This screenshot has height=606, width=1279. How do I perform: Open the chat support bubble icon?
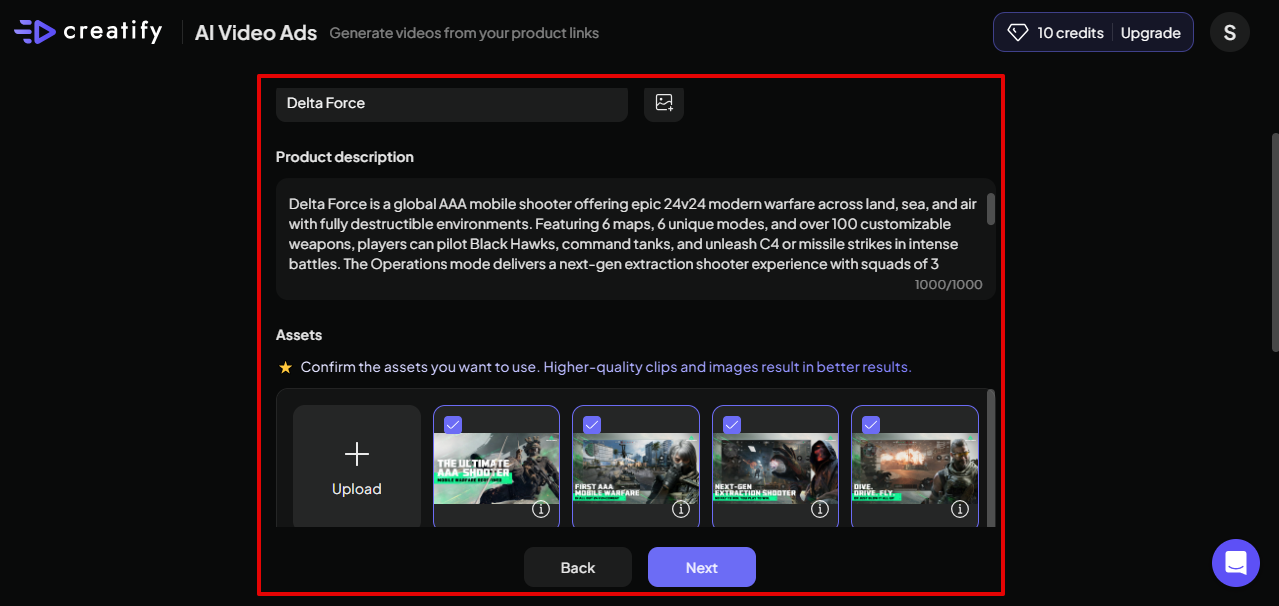1235,563
